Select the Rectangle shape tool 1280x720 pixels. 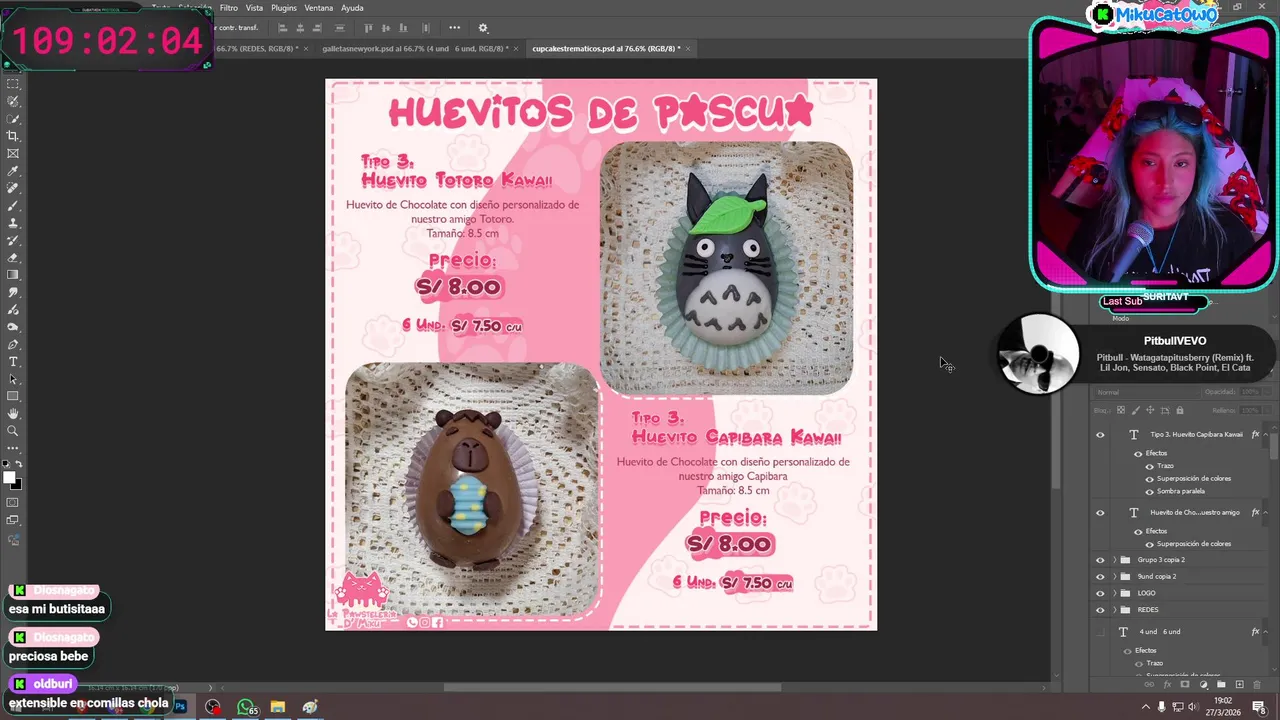[13, 396]
